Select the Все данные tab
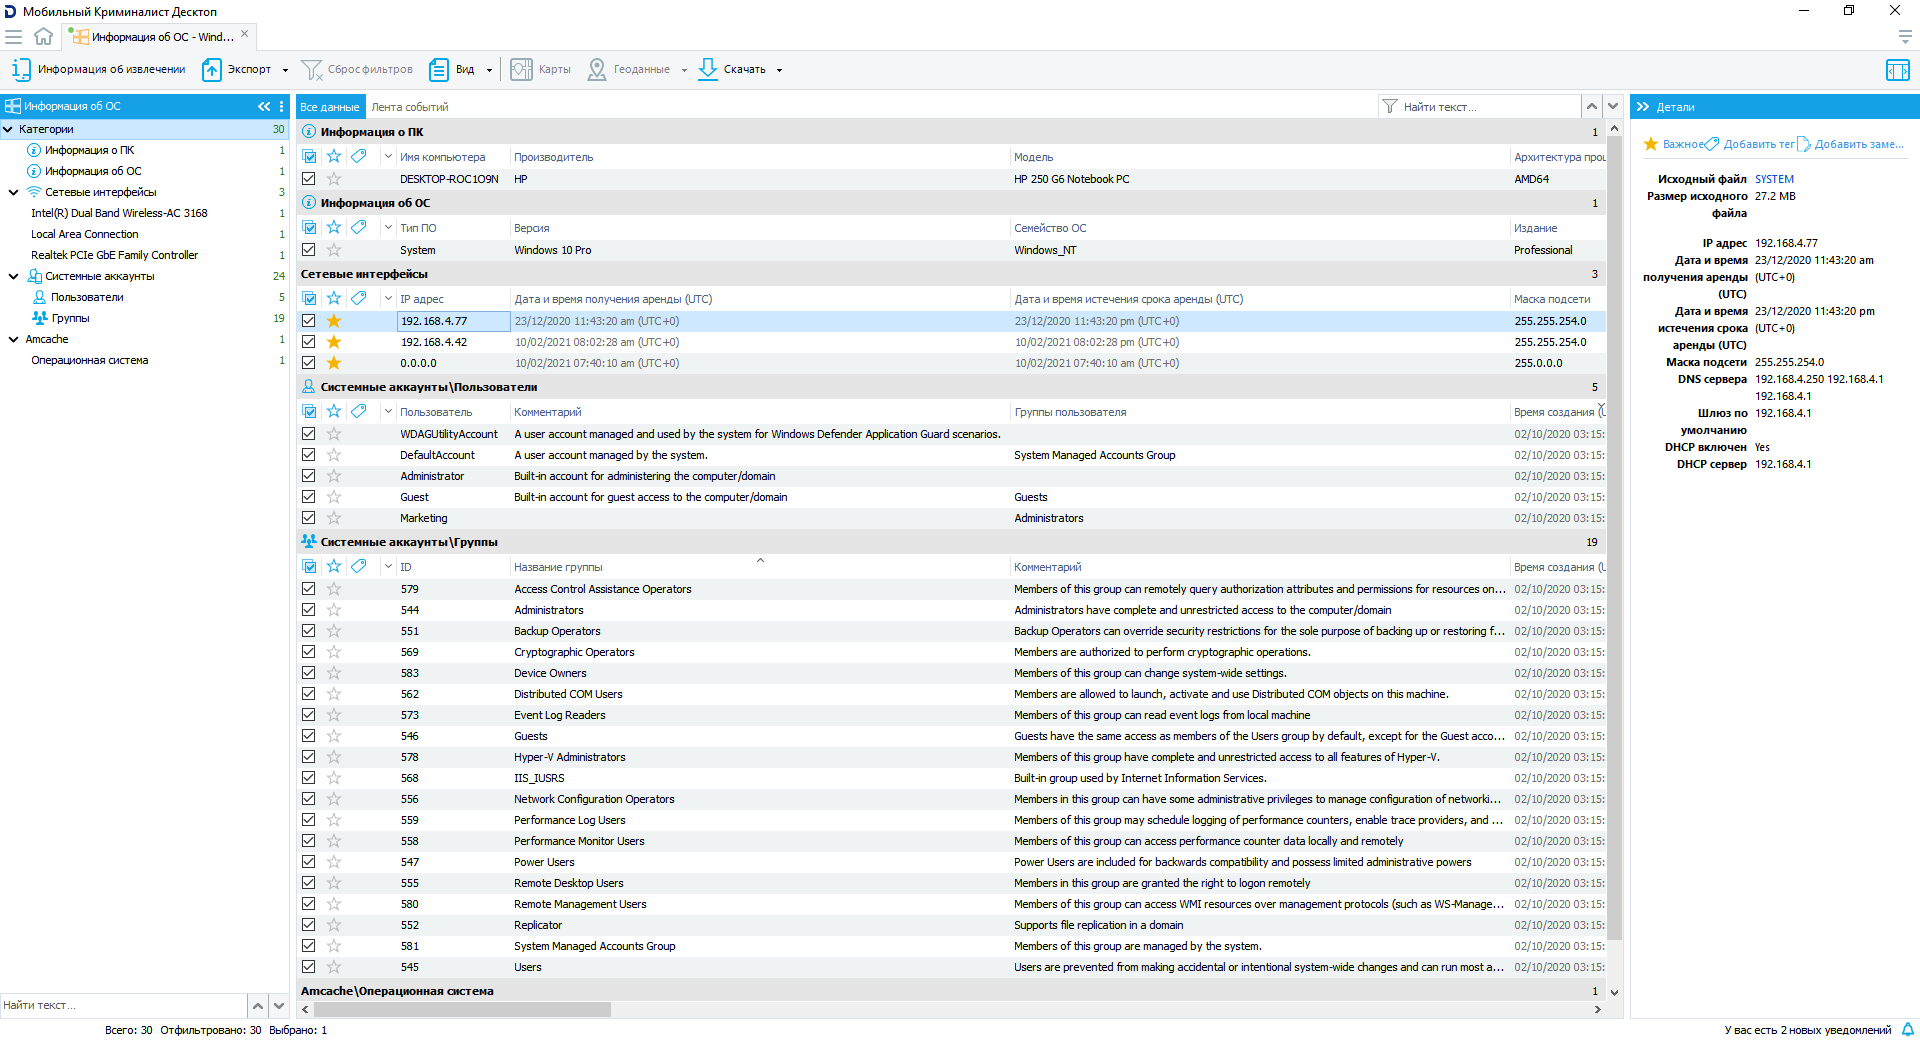This screenshot has width=1920, height=1040. pos(330,107)
